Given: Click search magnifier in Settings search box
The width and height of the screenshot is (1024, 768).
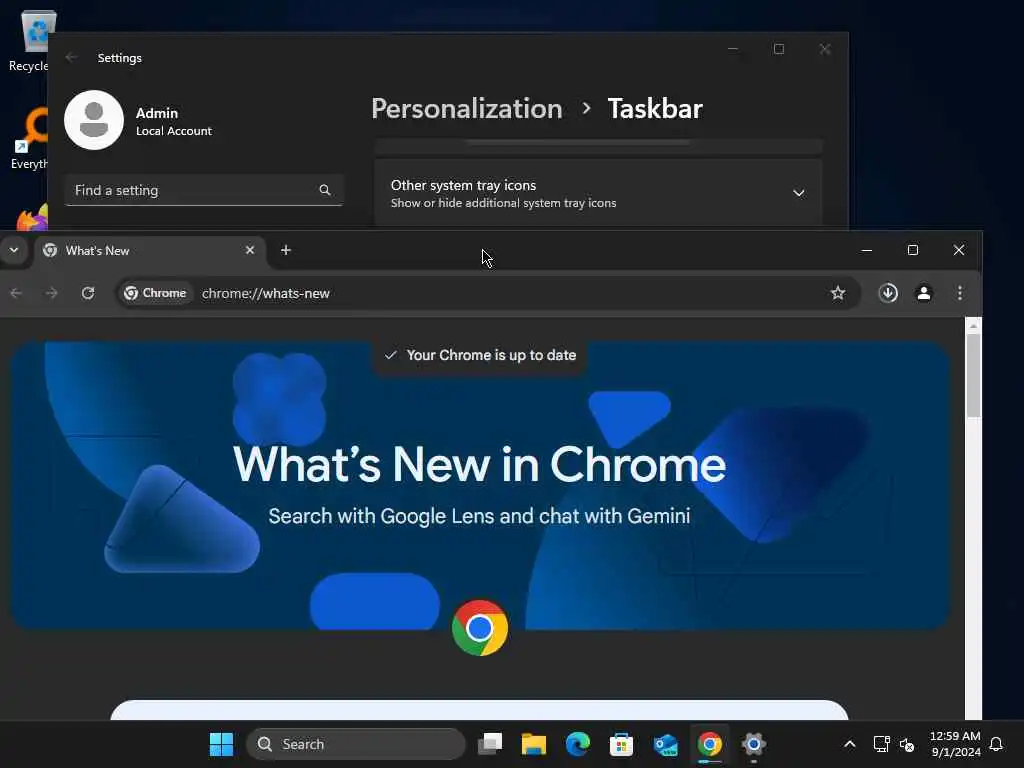Looking at the screenshot, I should click(x=325, y=190).
